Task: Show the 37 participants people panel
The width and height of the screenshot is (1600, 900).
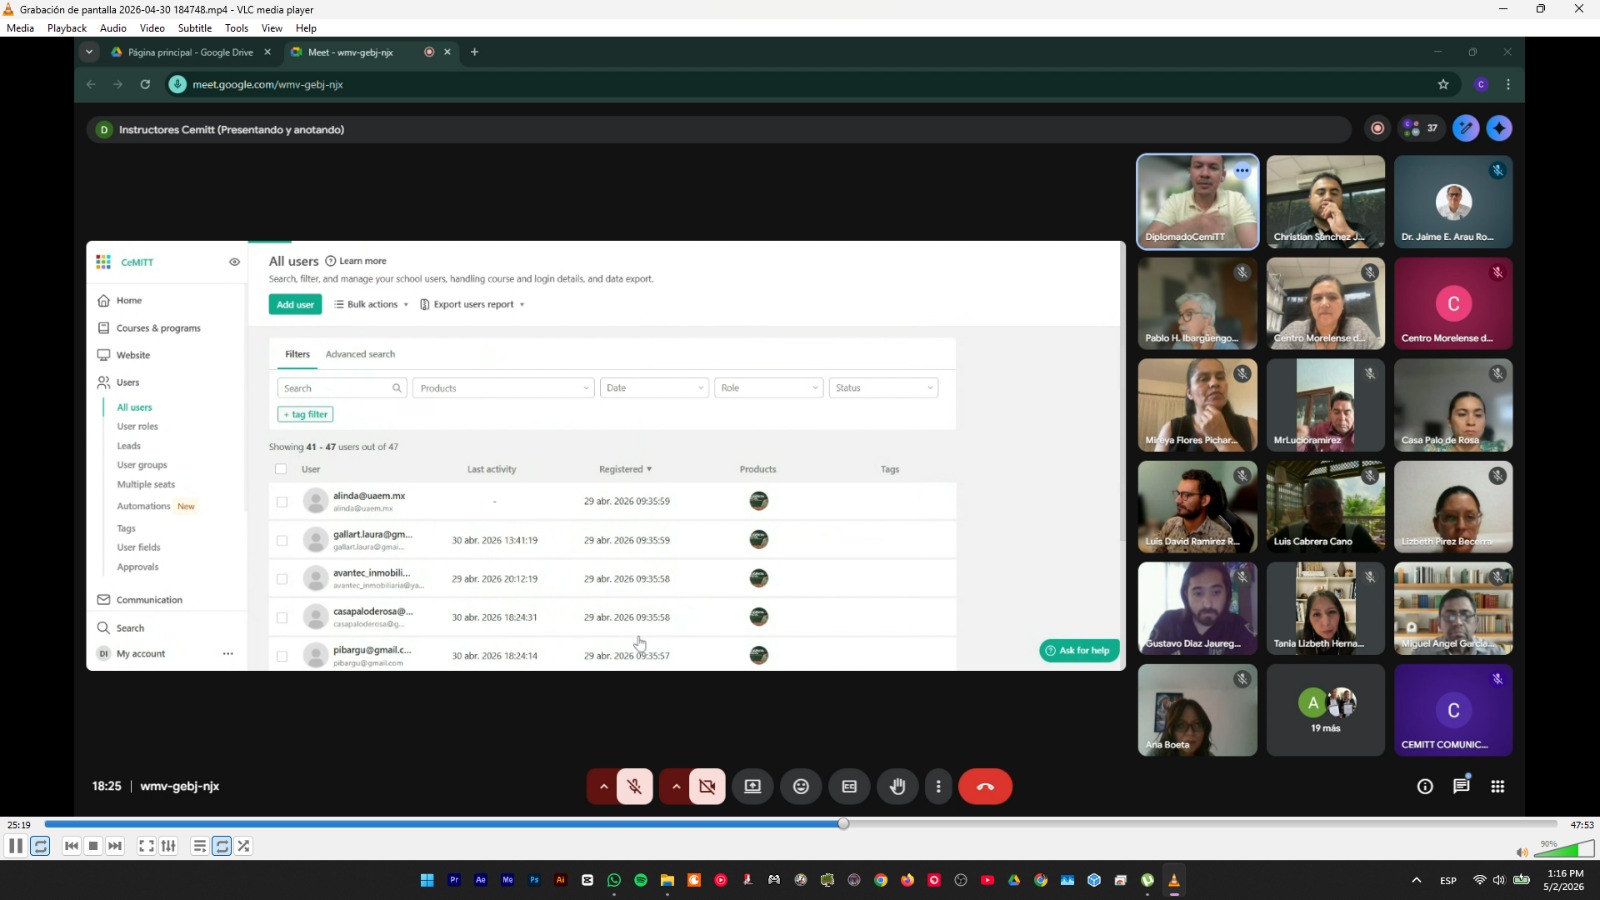Action: (x=1421, y=128)
